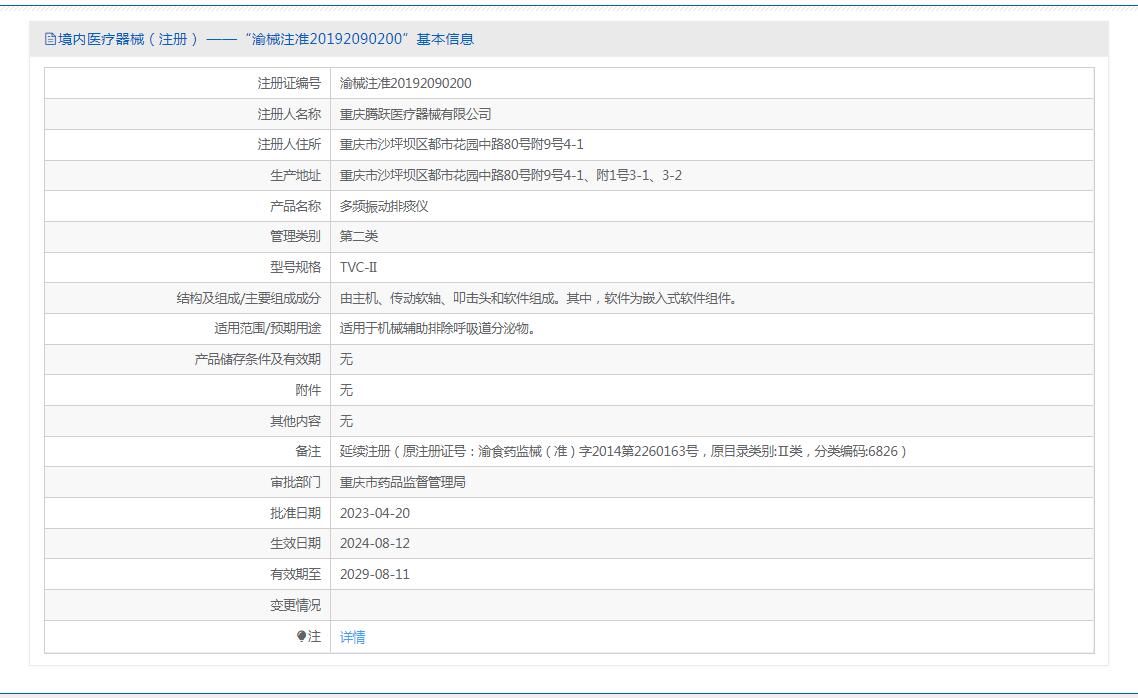The height and width of the screenshot is (698, 1138).
Task: Click the 生产地址 label
Action: pyautogui.click(x=295, y=176)
